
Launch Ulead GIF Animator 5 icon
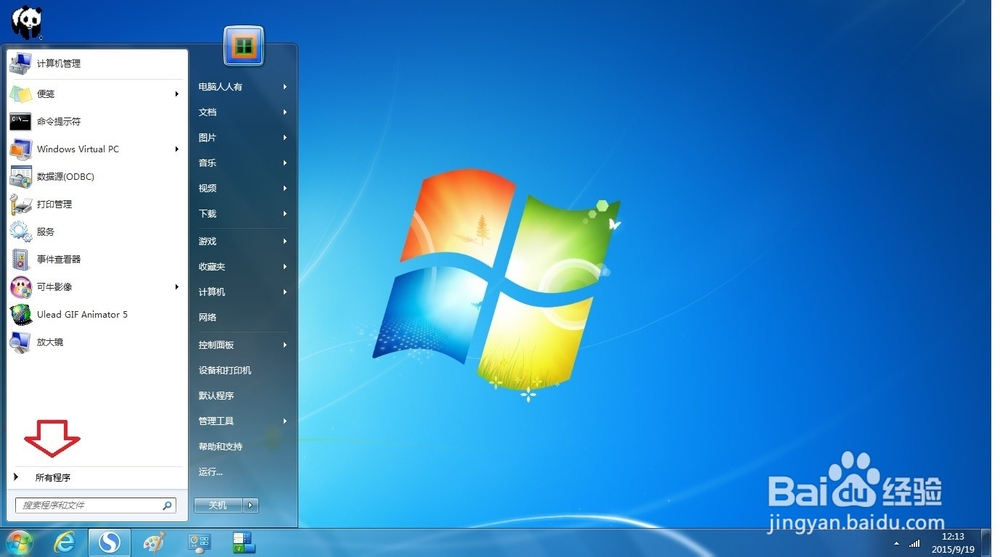[20, 315]
